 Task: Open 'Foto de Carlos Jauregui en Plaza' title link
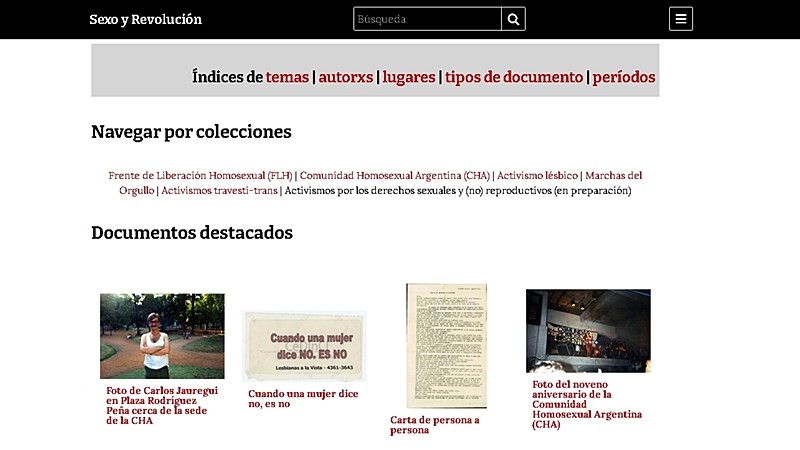162,405
